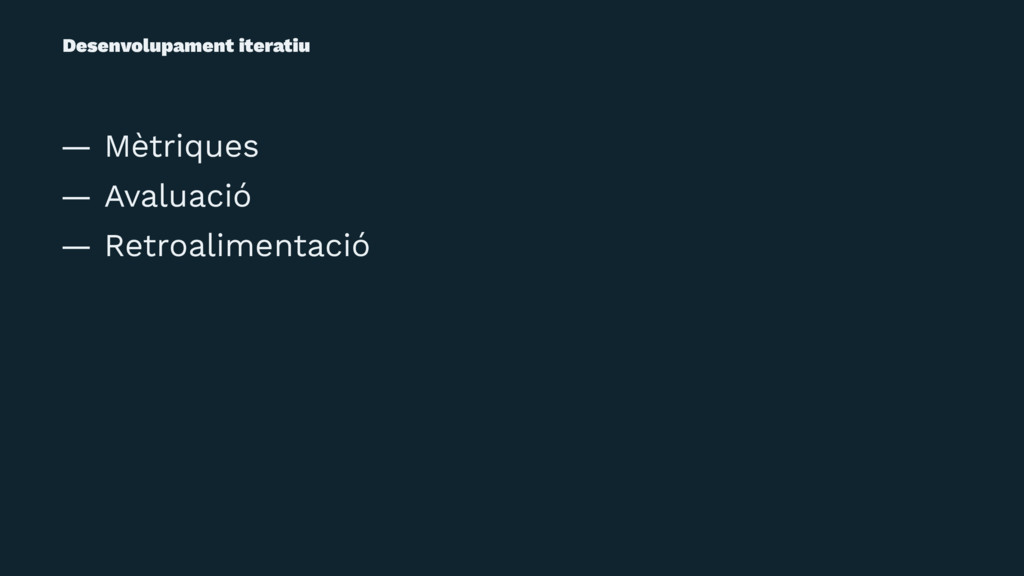Click the Retroalimentació bullet text
This screenshot has height=576, width=1024.
point(237,246)
